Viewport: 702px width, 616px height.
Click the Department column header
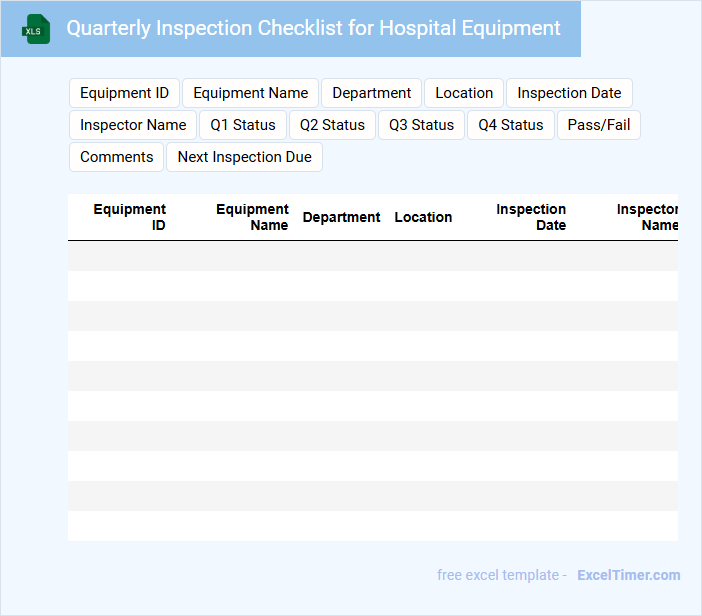[x=341, y=217]
